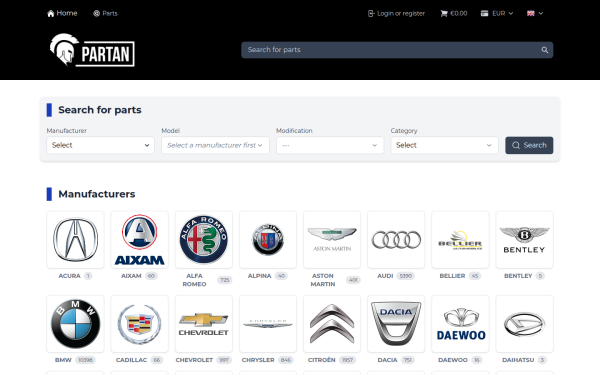Screen dimensions: 600x375
Task: Focus the Search for parts field
Action: [397, 50]
